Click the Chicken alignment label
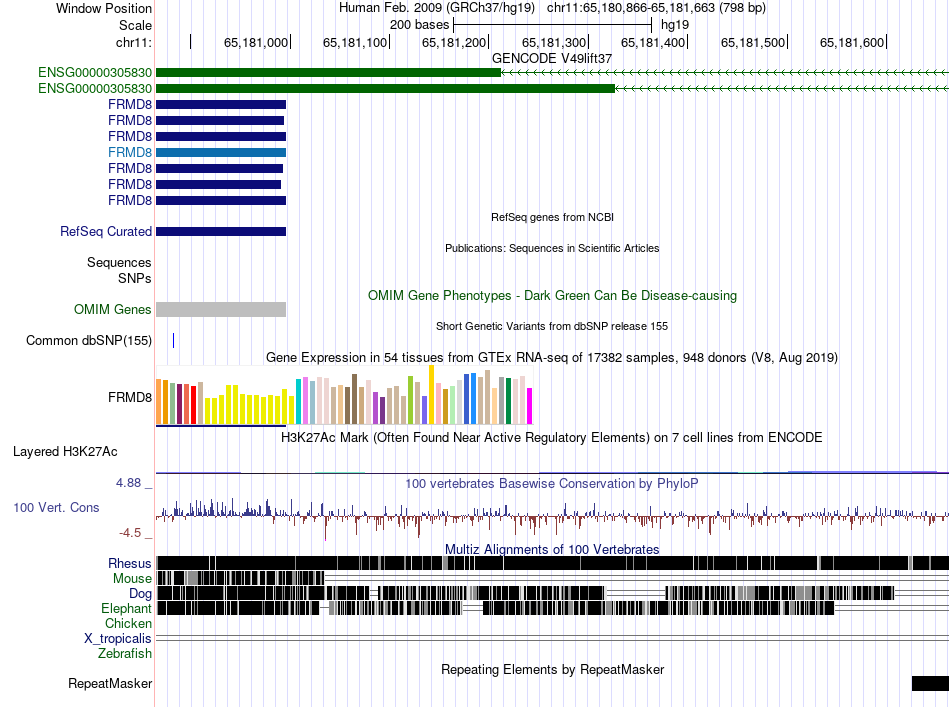Screen dimensions: 950x707 pyautogui.click(x=128, y=623)
